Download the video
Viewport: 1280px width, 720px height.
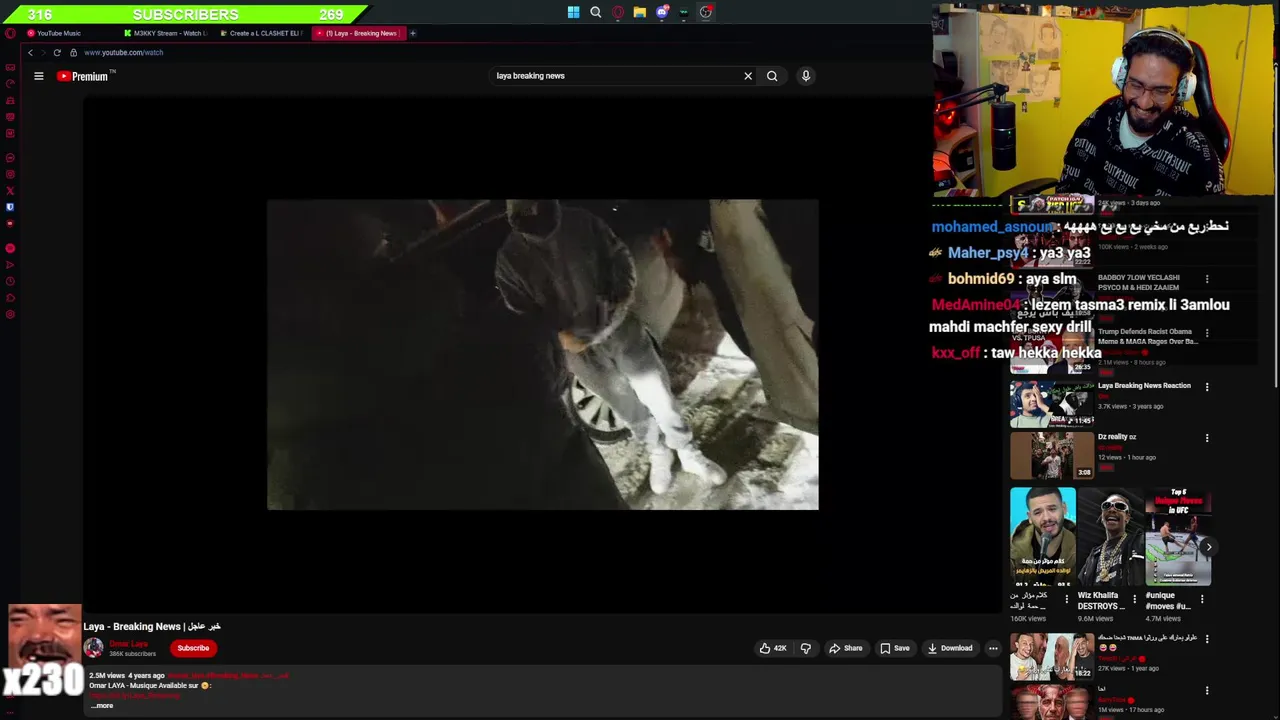[950, 648]
